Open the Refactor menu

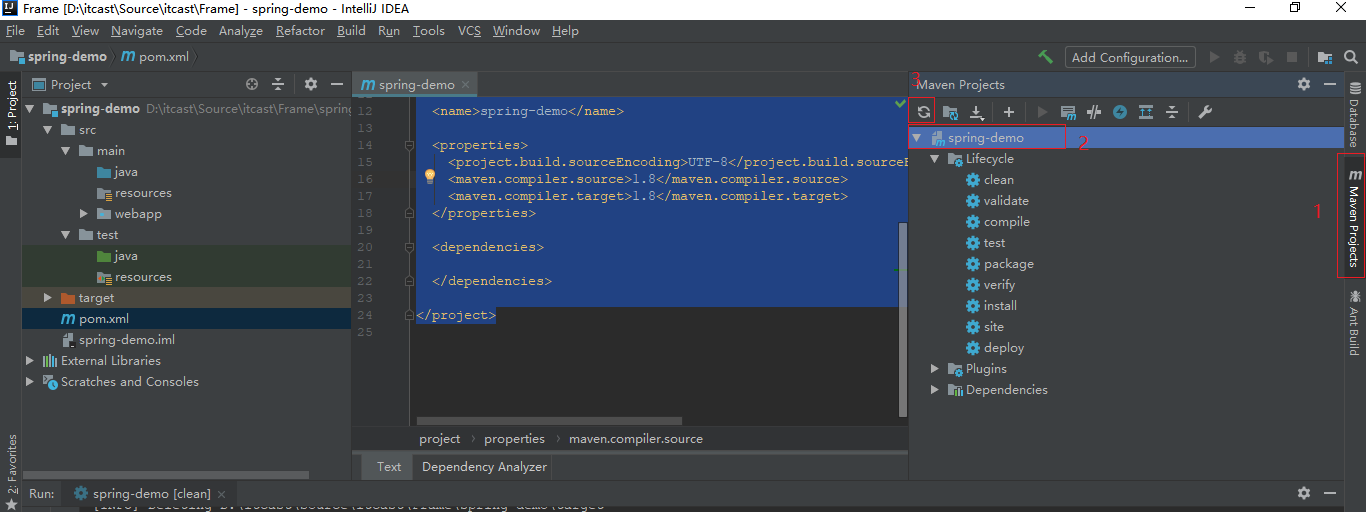click(300, 31)
